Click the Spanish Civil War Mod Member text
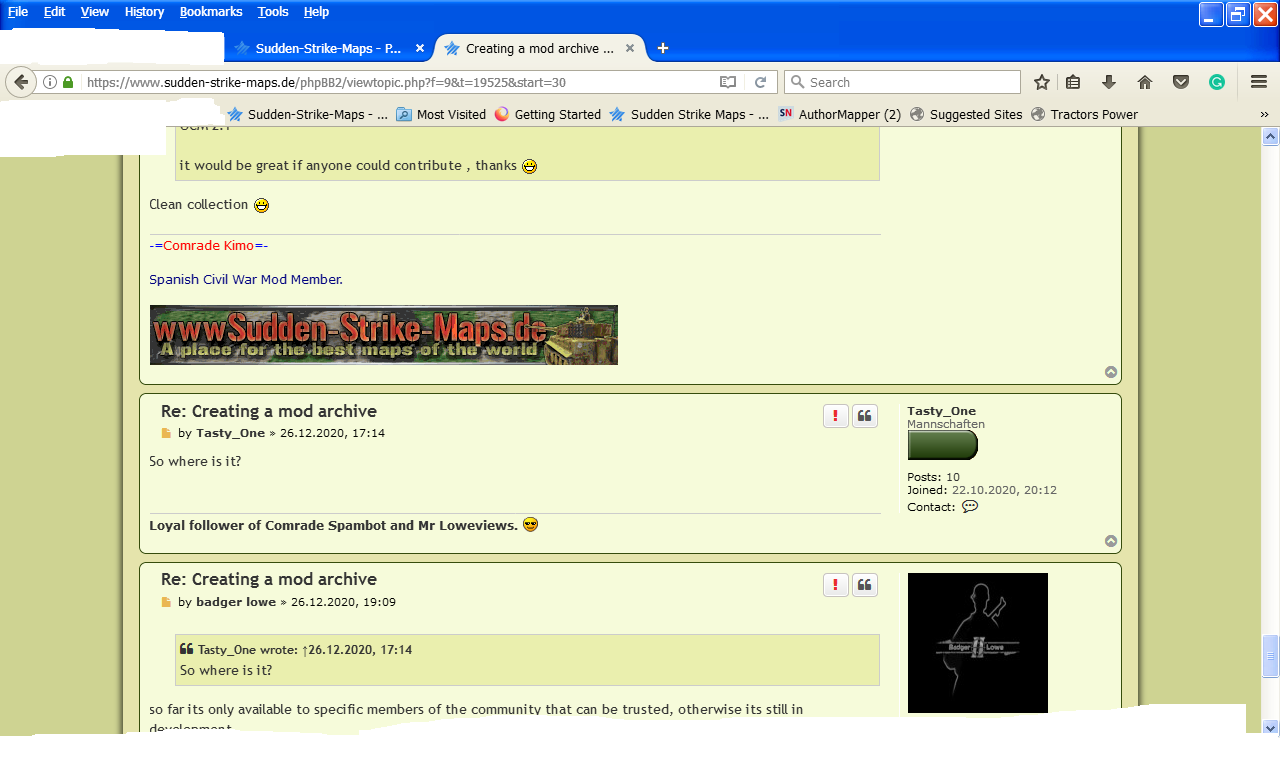The height and width of the screenshot is (768, 1280). 246,280
